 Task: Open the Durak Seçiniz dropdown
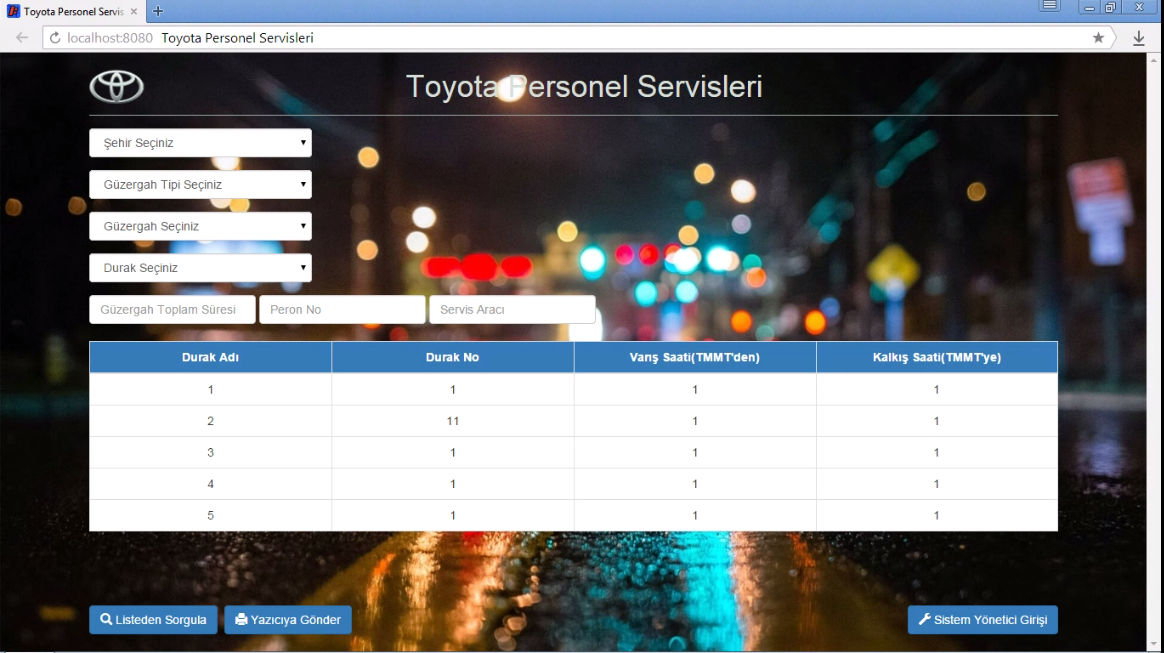pos(200,267)
